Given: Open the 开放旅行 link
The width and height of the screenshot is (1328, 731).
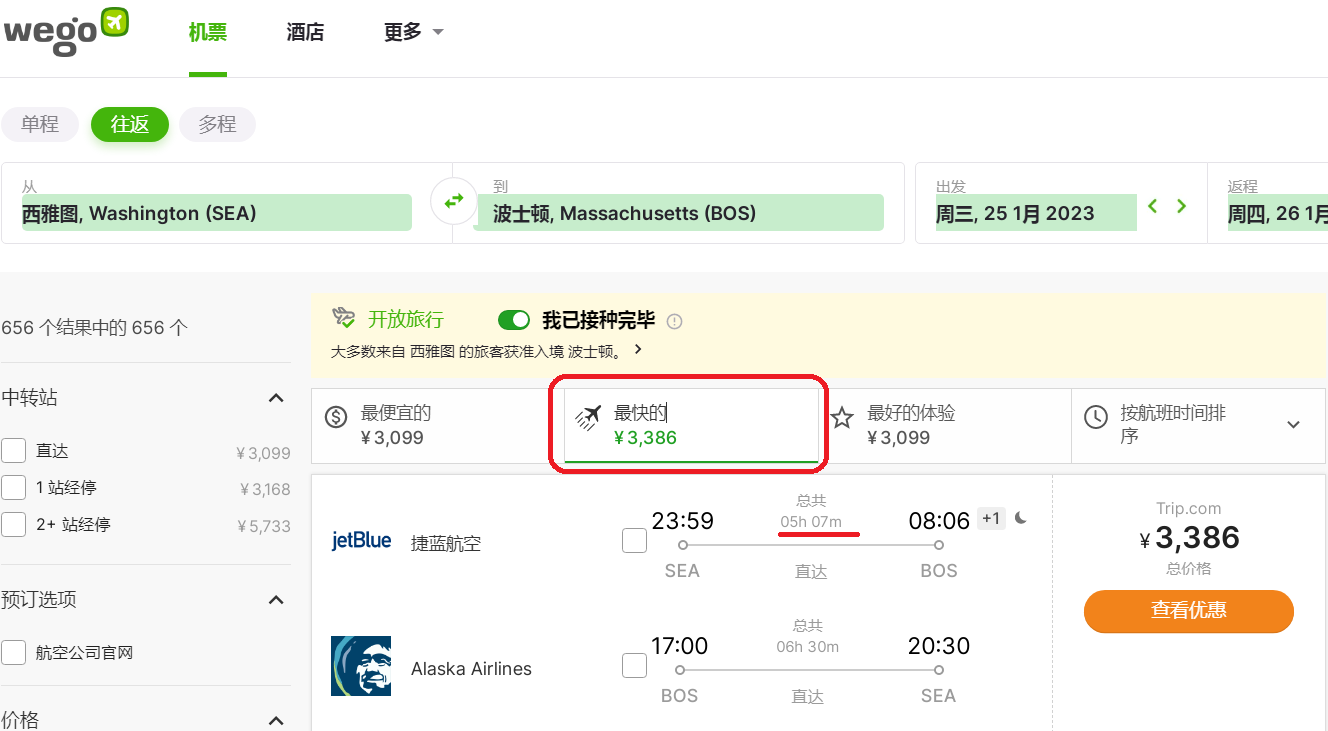Looking at the screenshot, I should tap(405, 320).
